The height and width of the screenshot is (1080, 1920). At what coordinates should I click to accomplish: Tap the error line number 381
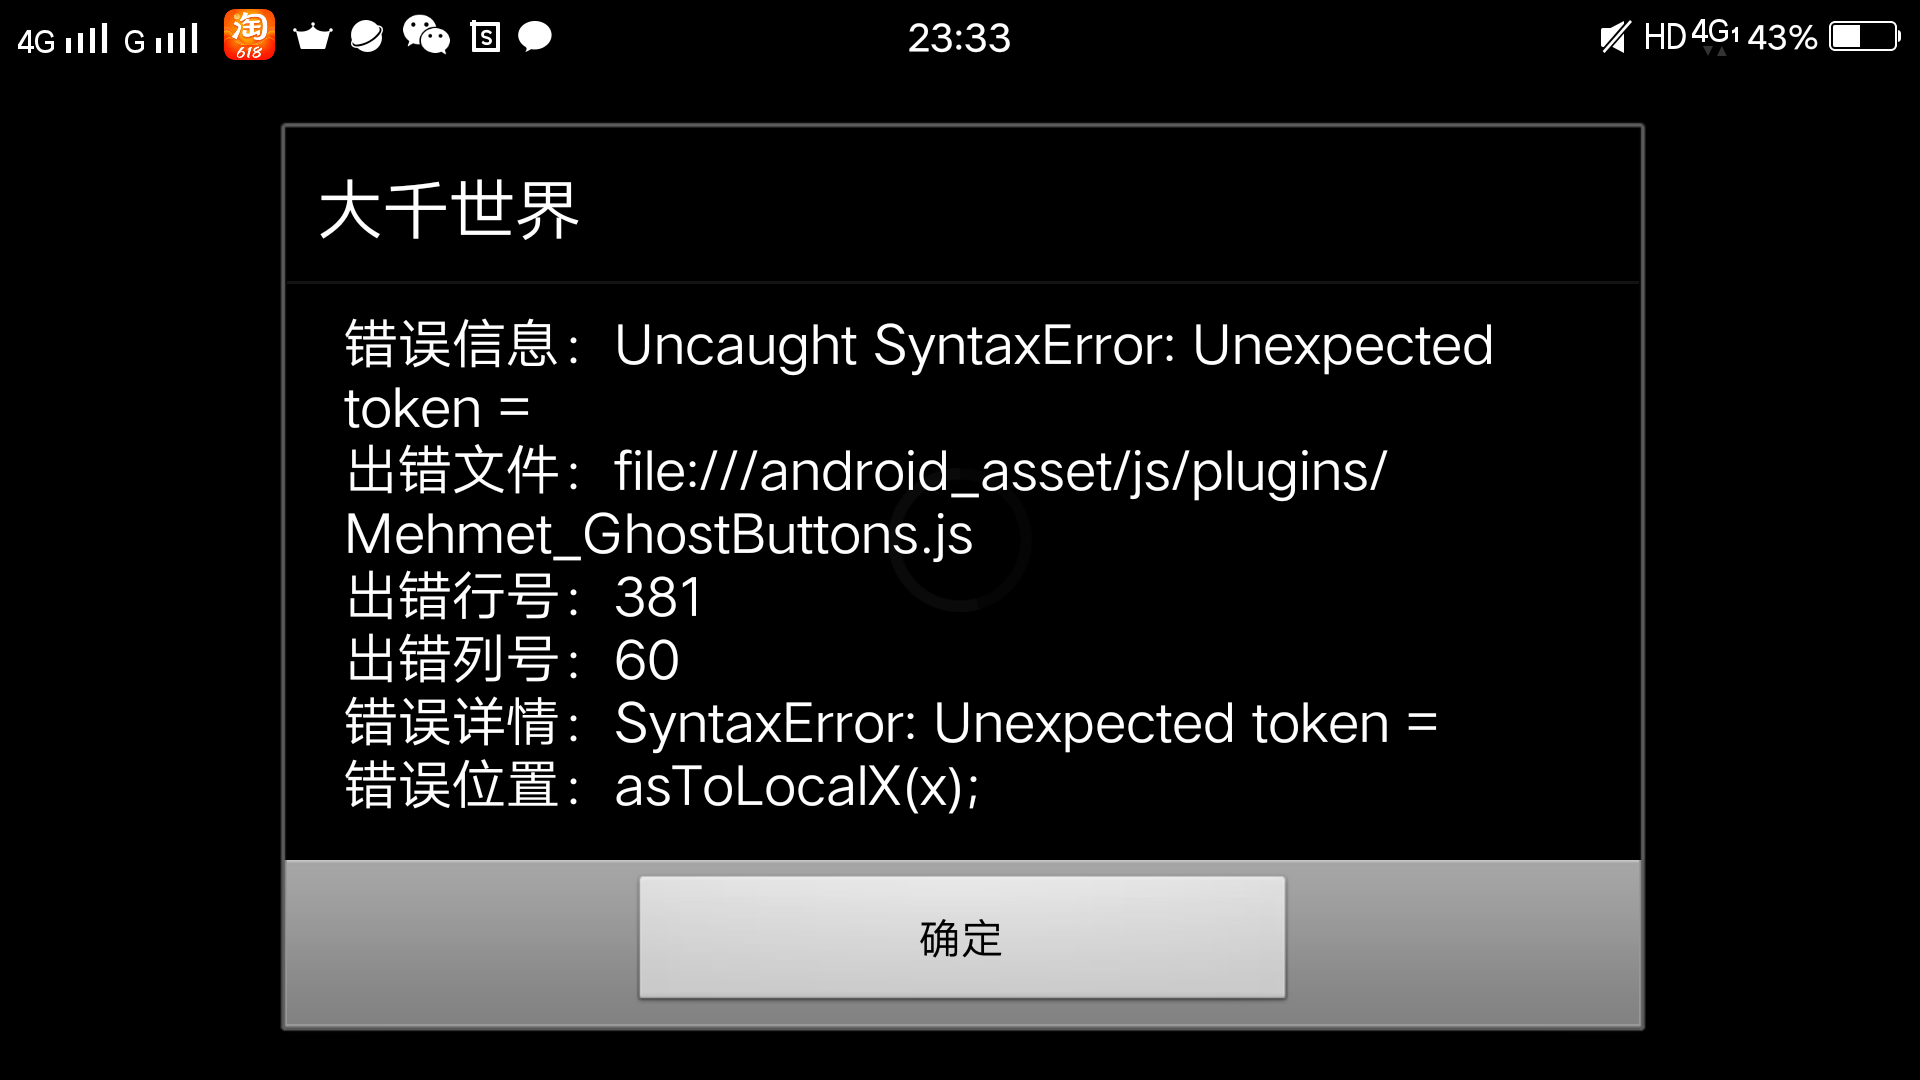point(658,598)
